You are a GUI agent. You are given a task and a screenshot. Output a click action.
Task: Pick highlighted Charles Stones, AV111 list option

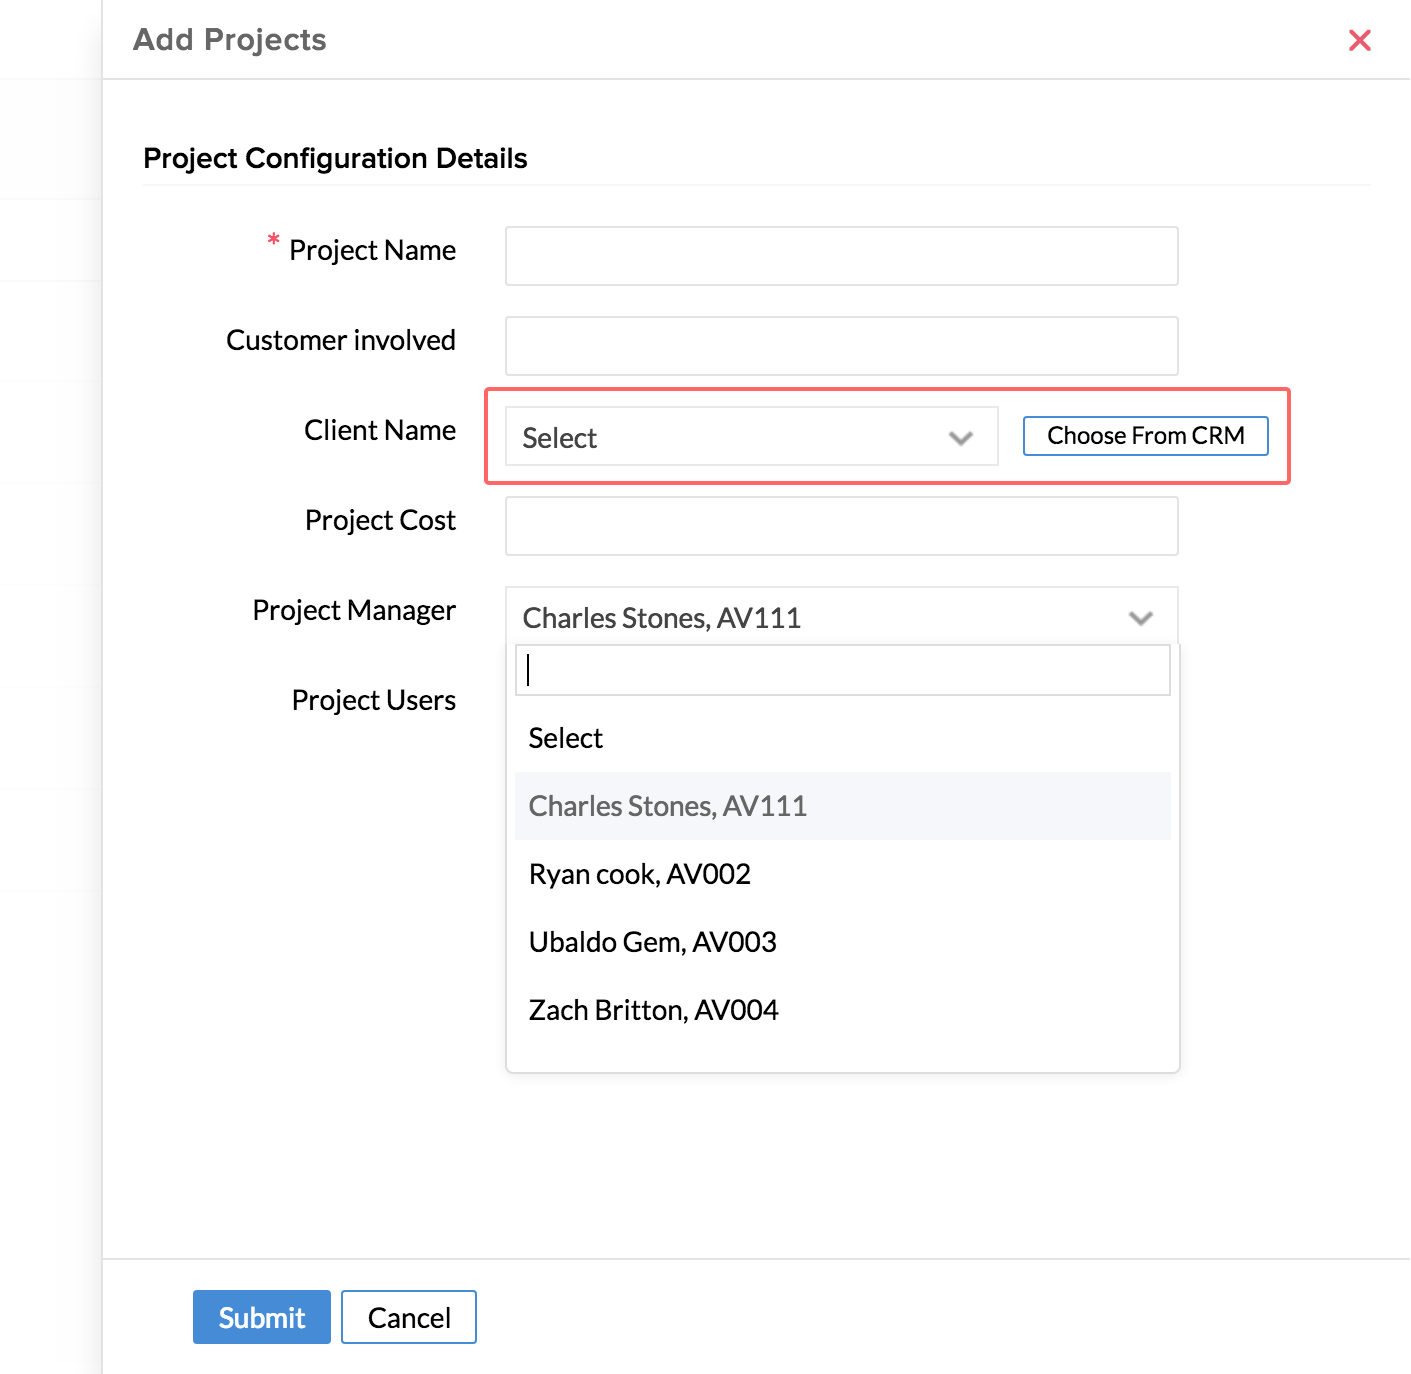[x=668, y=806]
